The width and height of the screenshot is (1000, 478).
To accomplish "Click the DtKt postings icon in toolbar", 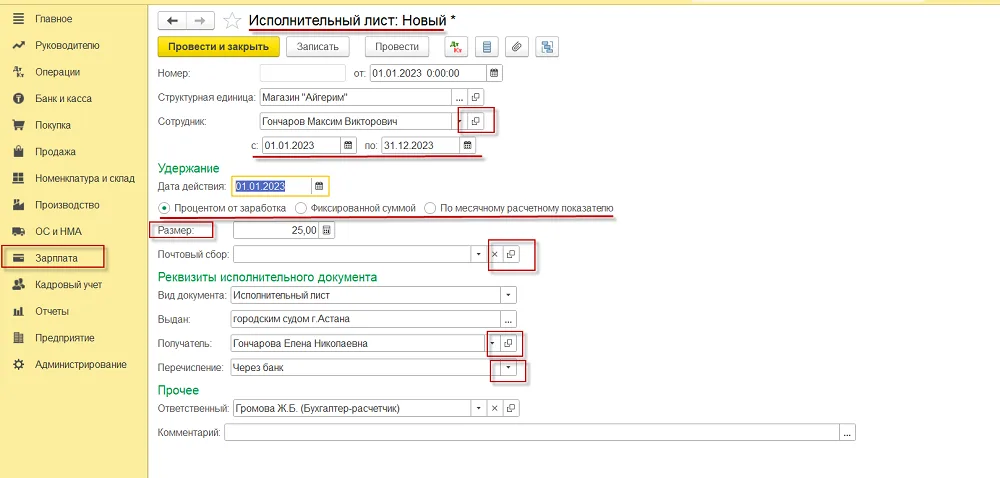I will click(x=455, y=47).
